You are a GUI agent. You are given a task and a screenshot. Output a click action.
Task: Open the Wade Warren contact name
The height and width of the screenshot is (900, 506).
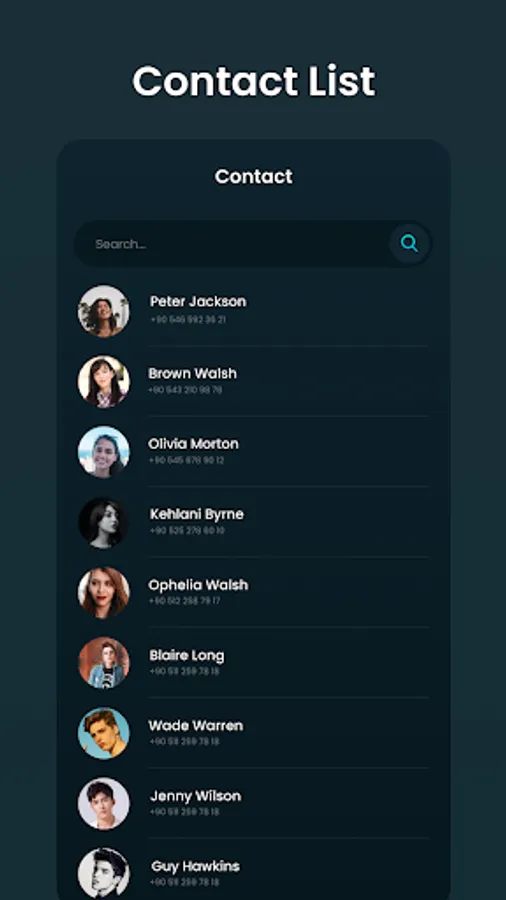[x=196, y=726]
